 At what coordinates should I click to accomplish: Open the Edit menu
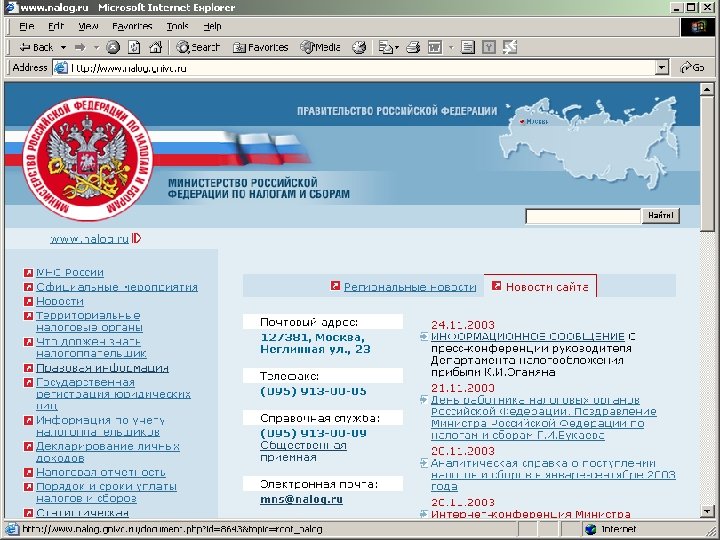pos(56,27)
